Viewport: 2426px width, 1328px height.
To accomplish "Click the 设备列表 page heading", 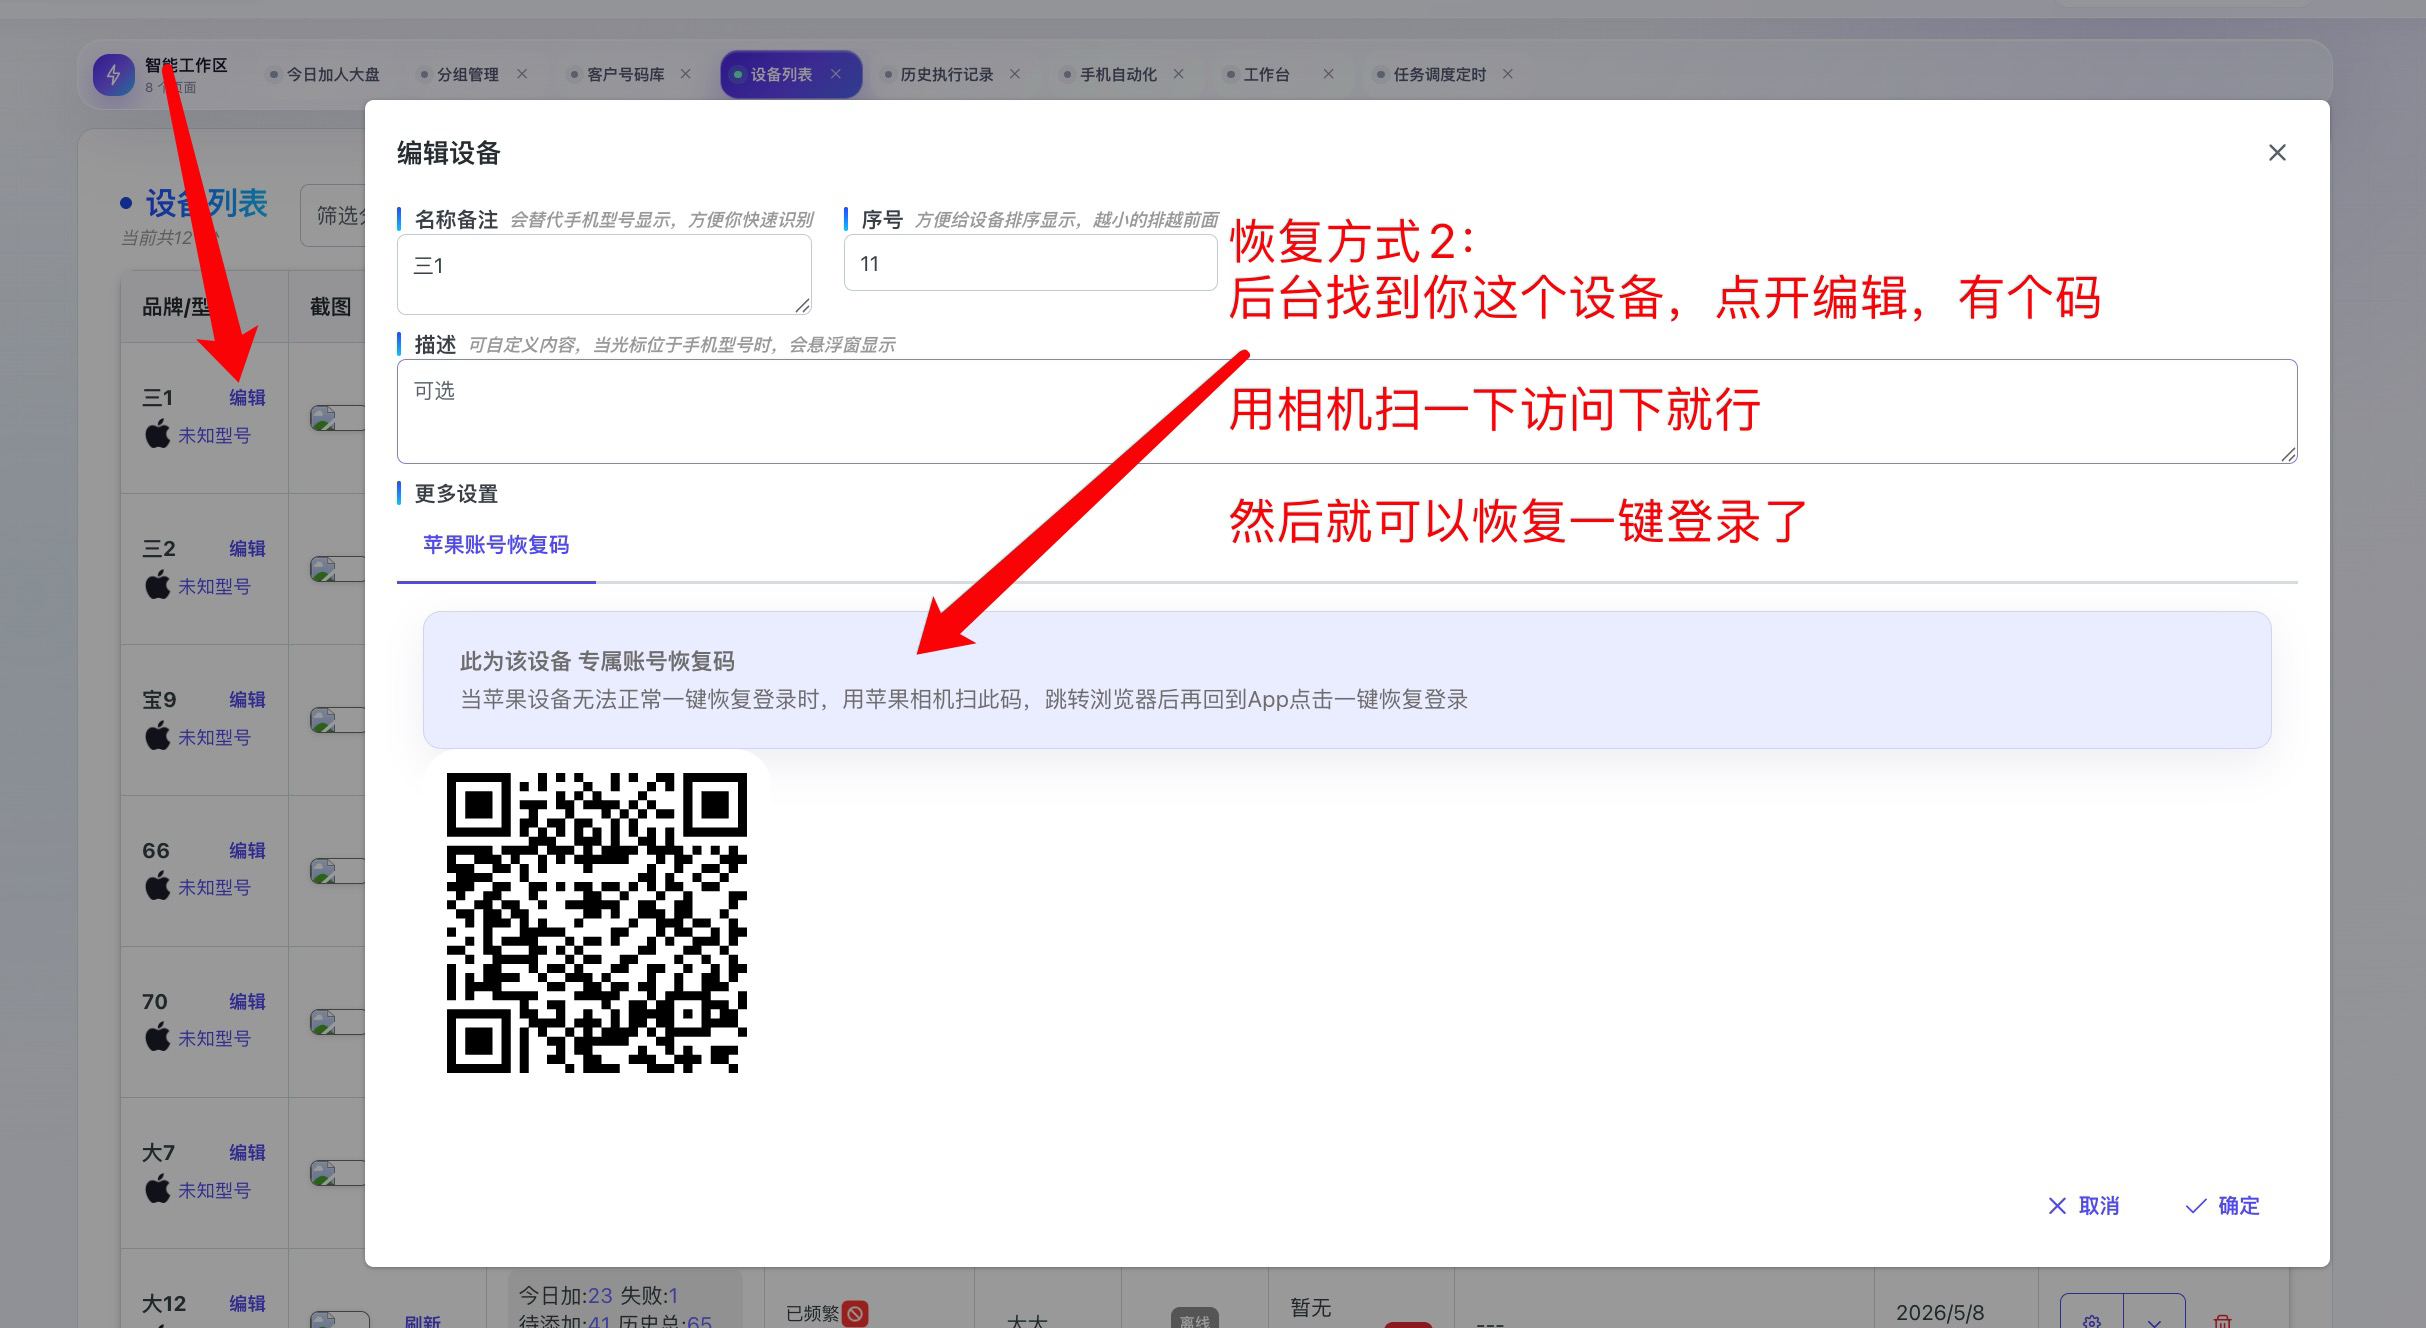I will click(x=207, y=203).
